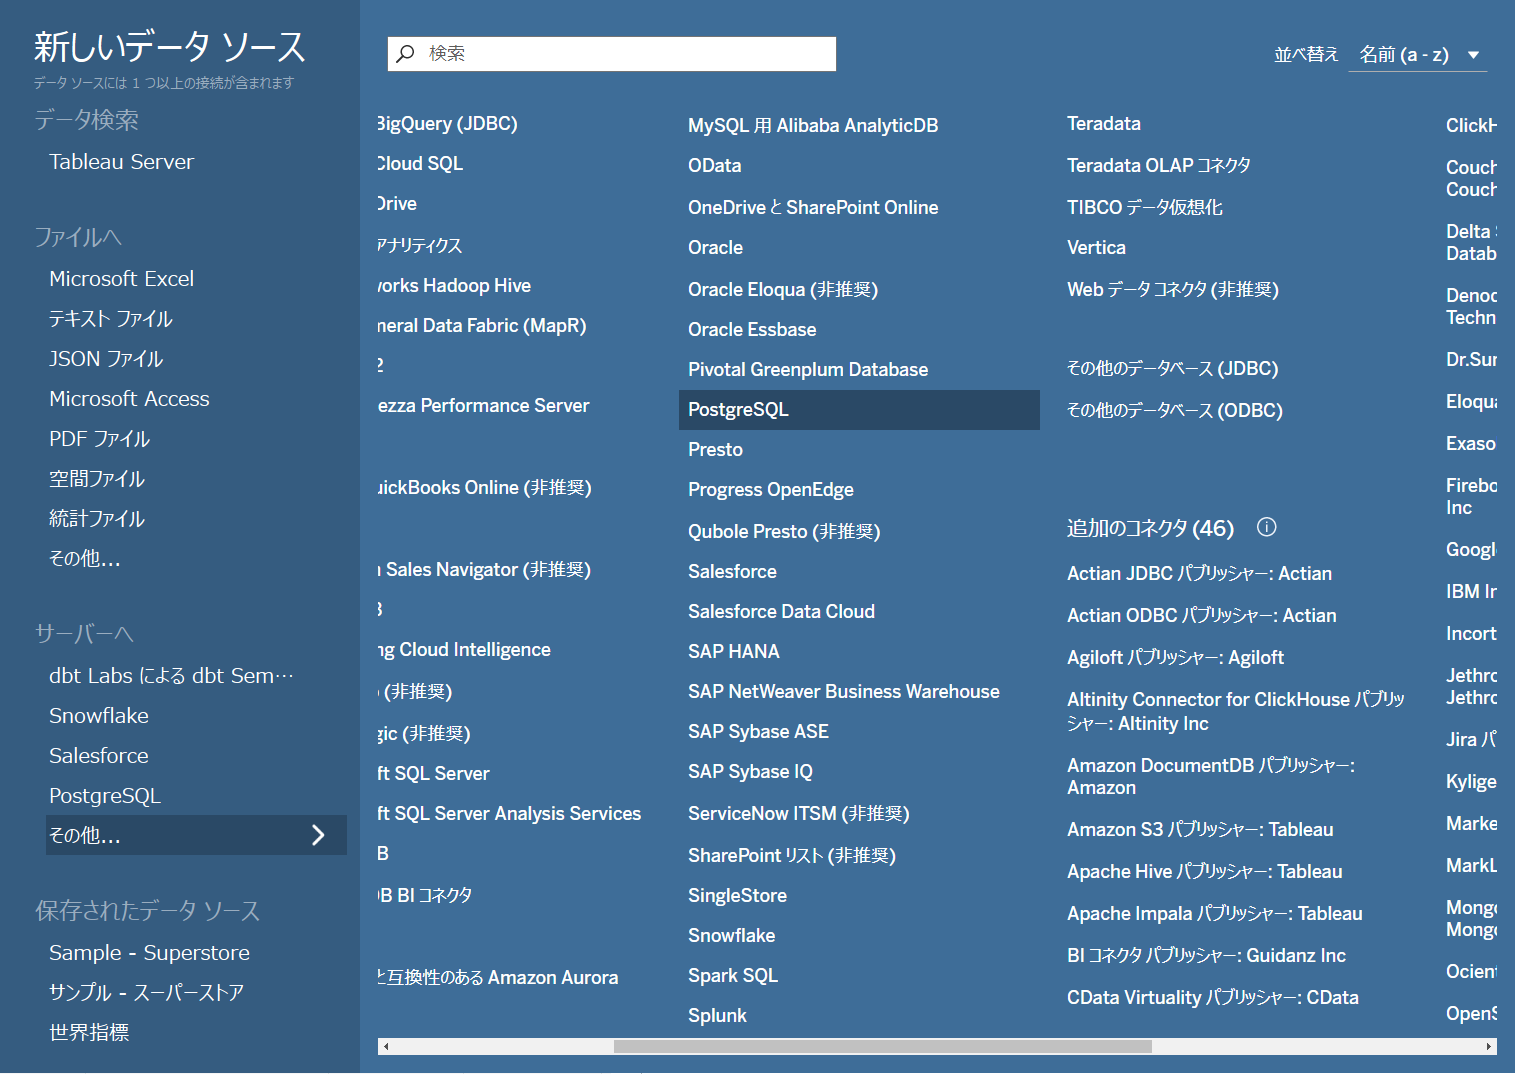The height and width of the screenshot is (1074, 1515).
Task: Choose SAP HANA from the connector list
Action: [733, 650]
